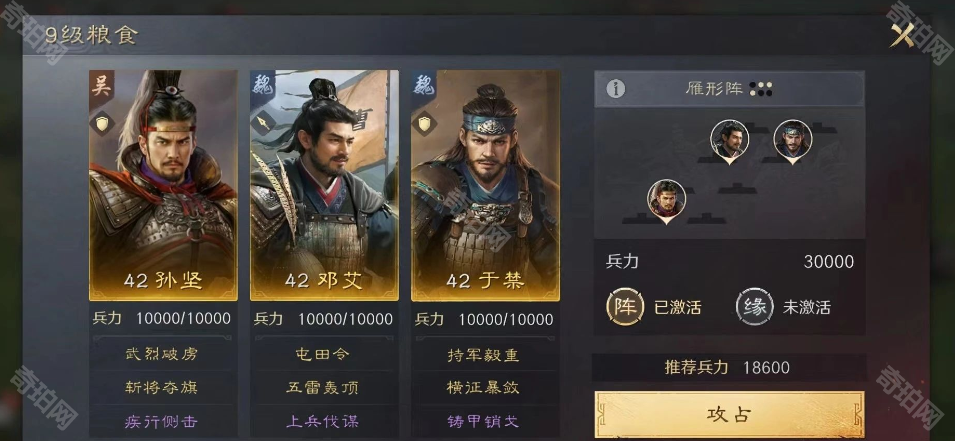Screen dimensions: 955x441
Task: Tap the 缘 bond activation icon
Action: coord(755,306)
